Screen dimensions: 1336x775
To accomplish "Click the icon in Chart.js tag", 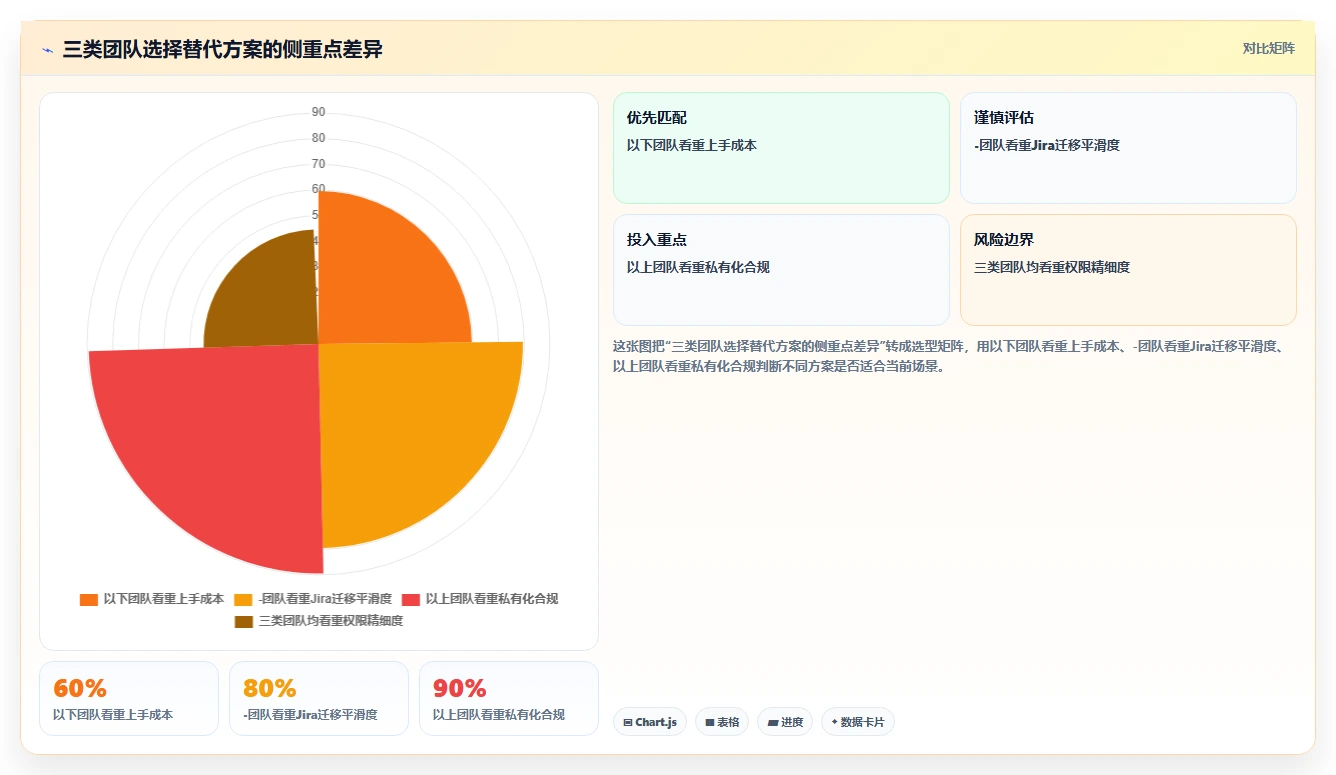I will [x=627, y=722].
